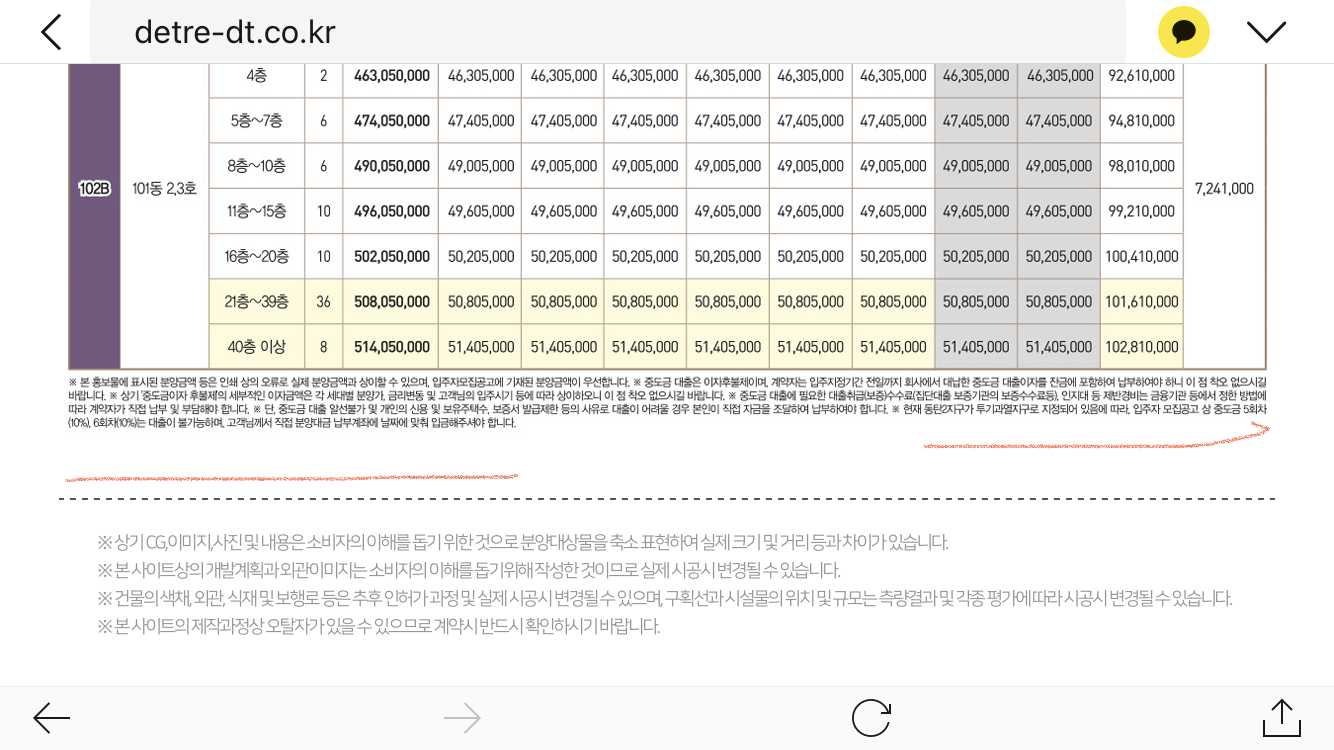This screenshot has width=1334, height=750.
Task: Tap the back chevron in the top bar
Action: [51, 32]
